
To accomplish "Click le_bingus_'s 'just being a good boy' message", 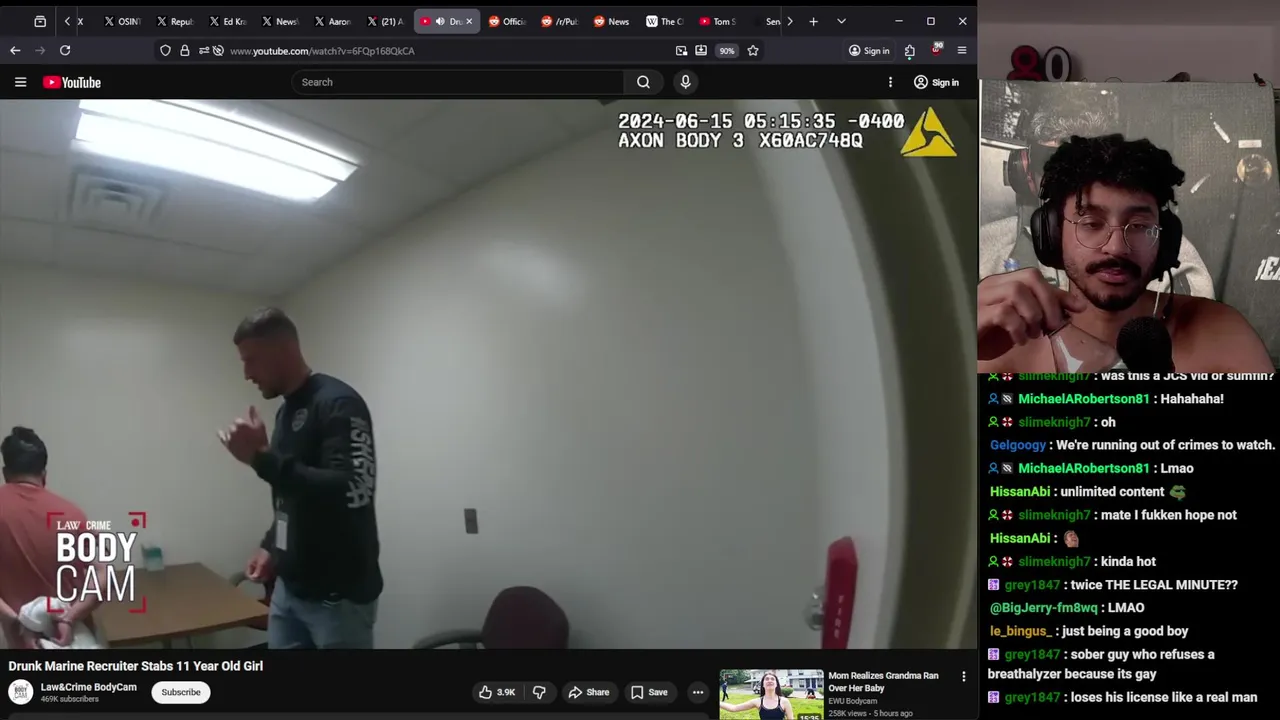I will coord(1089,631).
